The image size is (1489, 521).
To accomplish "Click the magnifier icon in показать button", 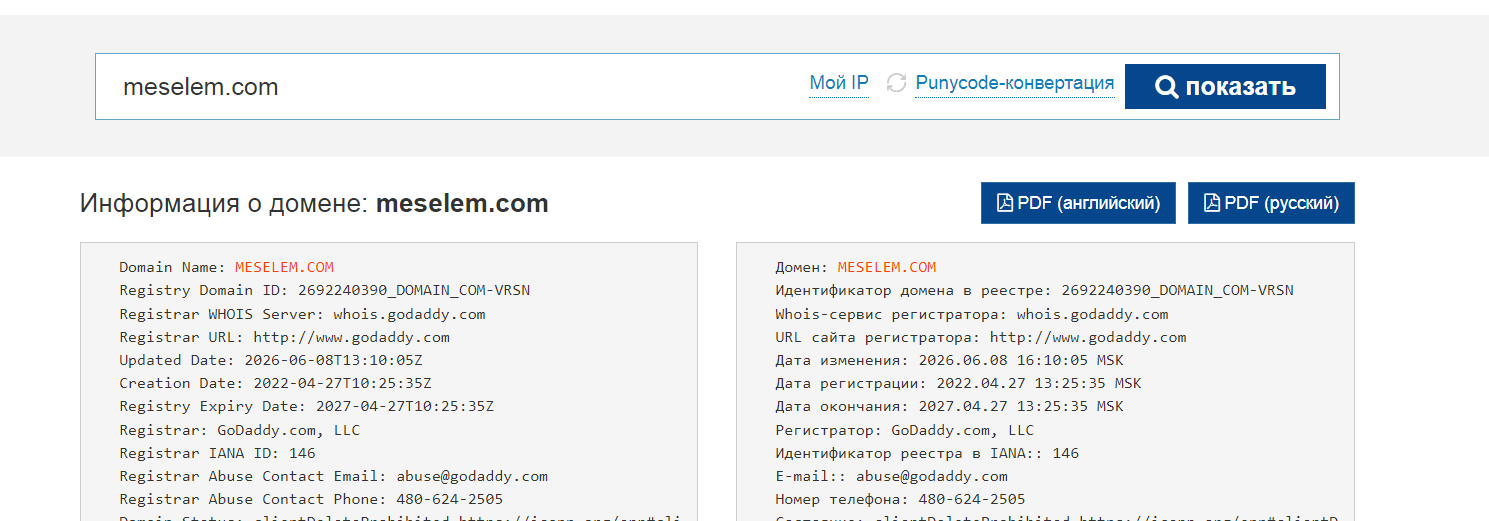I will [1166, 87].
